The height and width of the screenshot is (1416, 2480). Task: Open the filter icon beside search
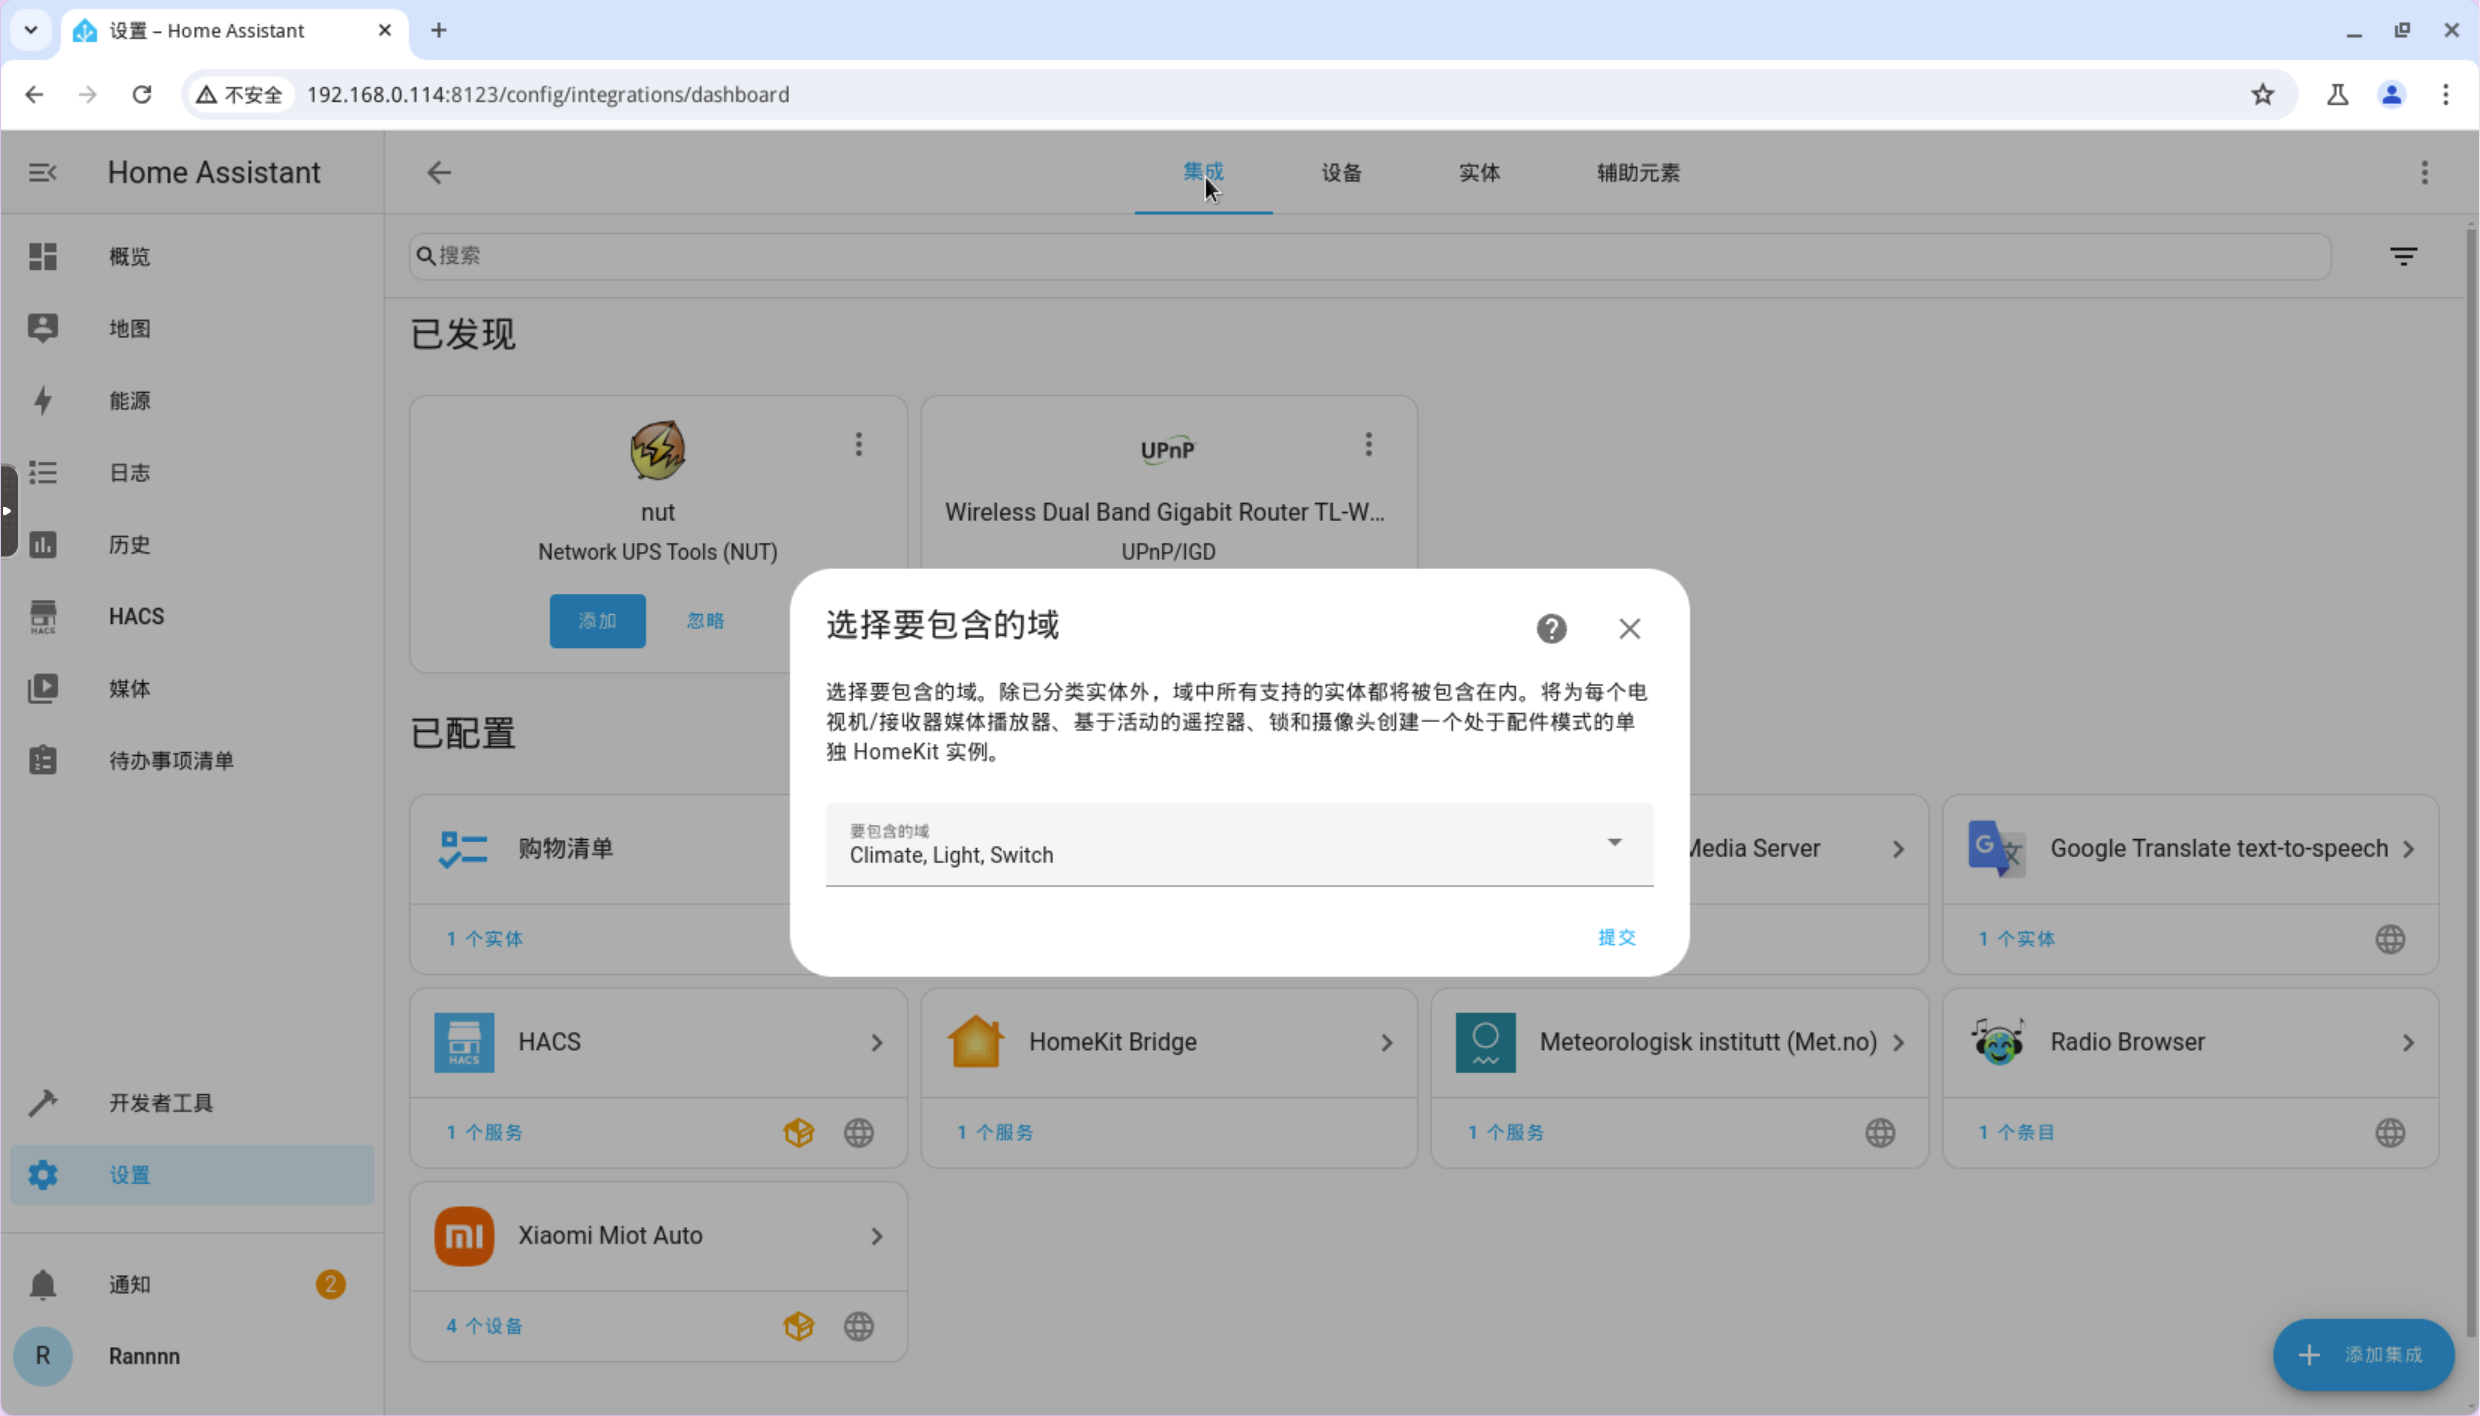click(2403, 256)
